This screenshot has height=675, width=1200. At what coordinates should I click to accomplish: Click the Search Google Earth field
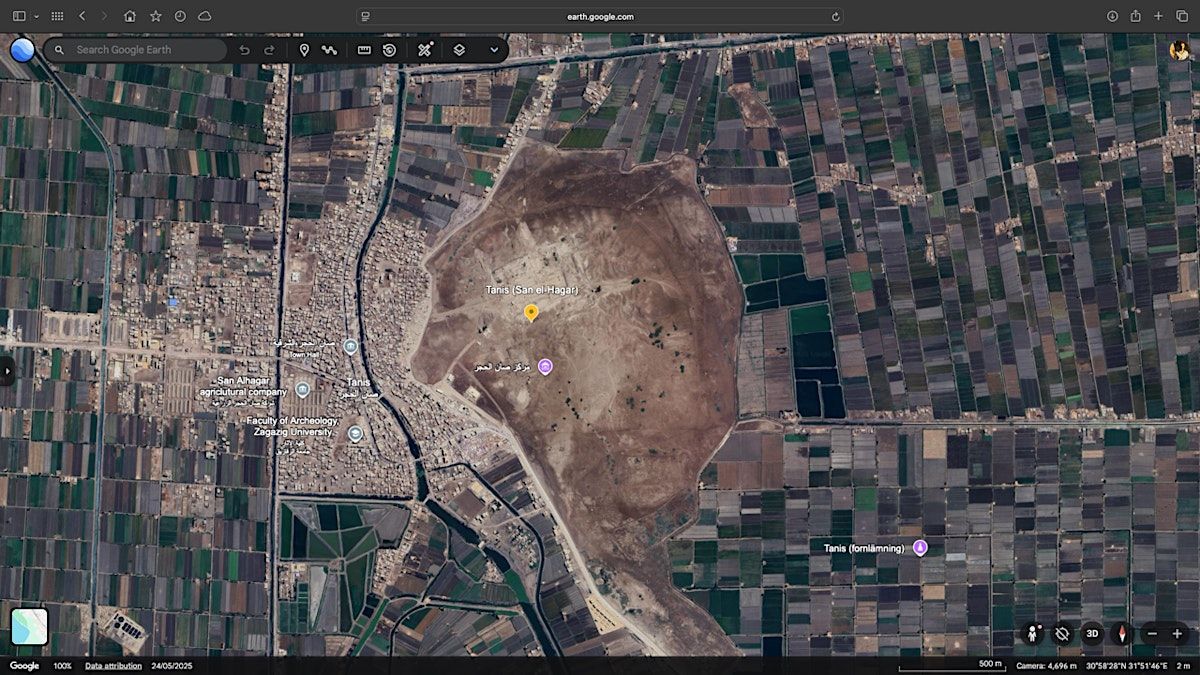point(145,50)
